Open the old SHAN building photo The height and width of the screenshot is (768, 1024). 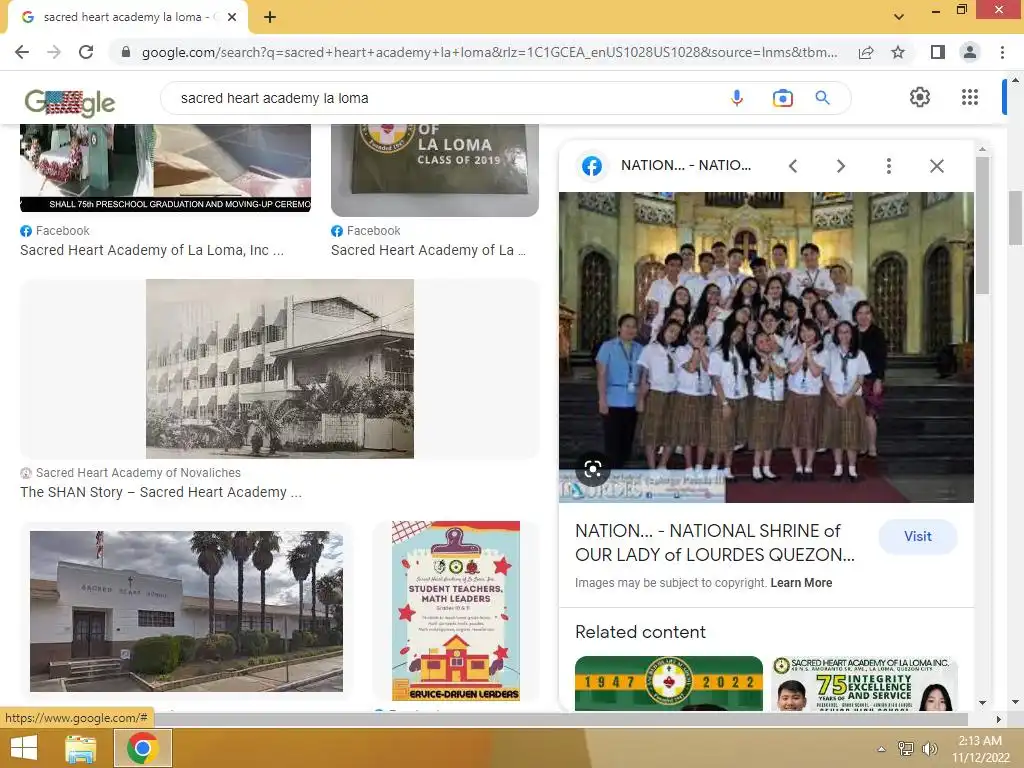[x=280, y=368]
